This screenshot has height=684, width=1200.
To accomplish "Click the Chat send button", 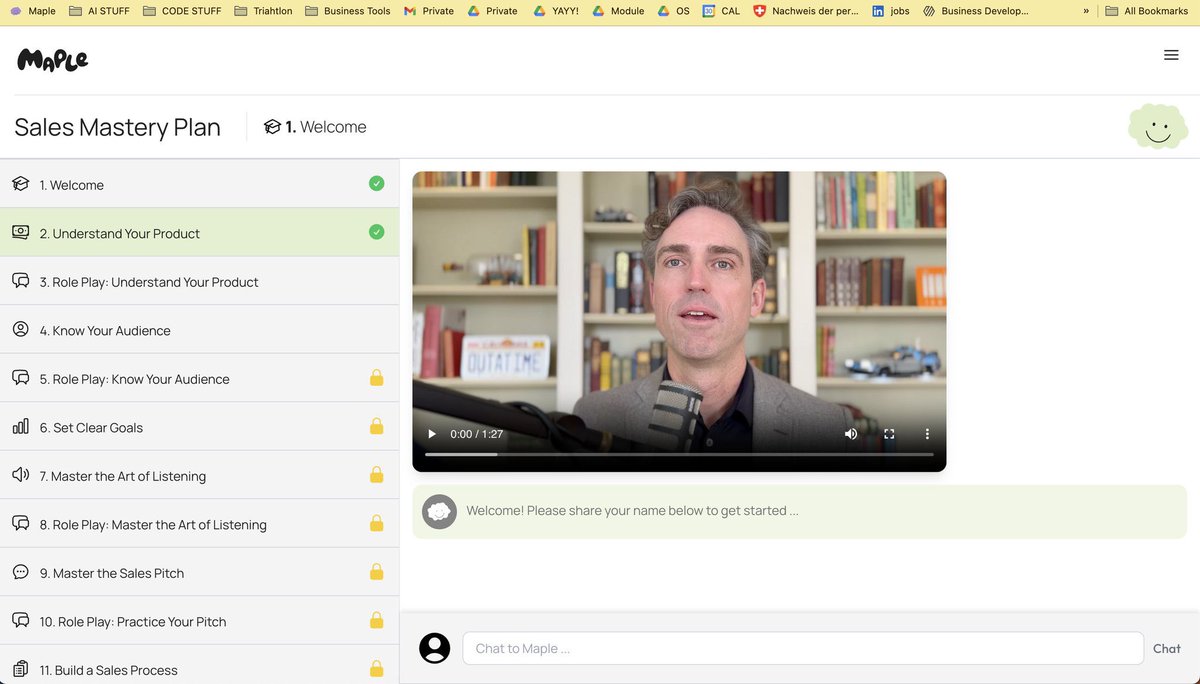I will point(1166,648).
